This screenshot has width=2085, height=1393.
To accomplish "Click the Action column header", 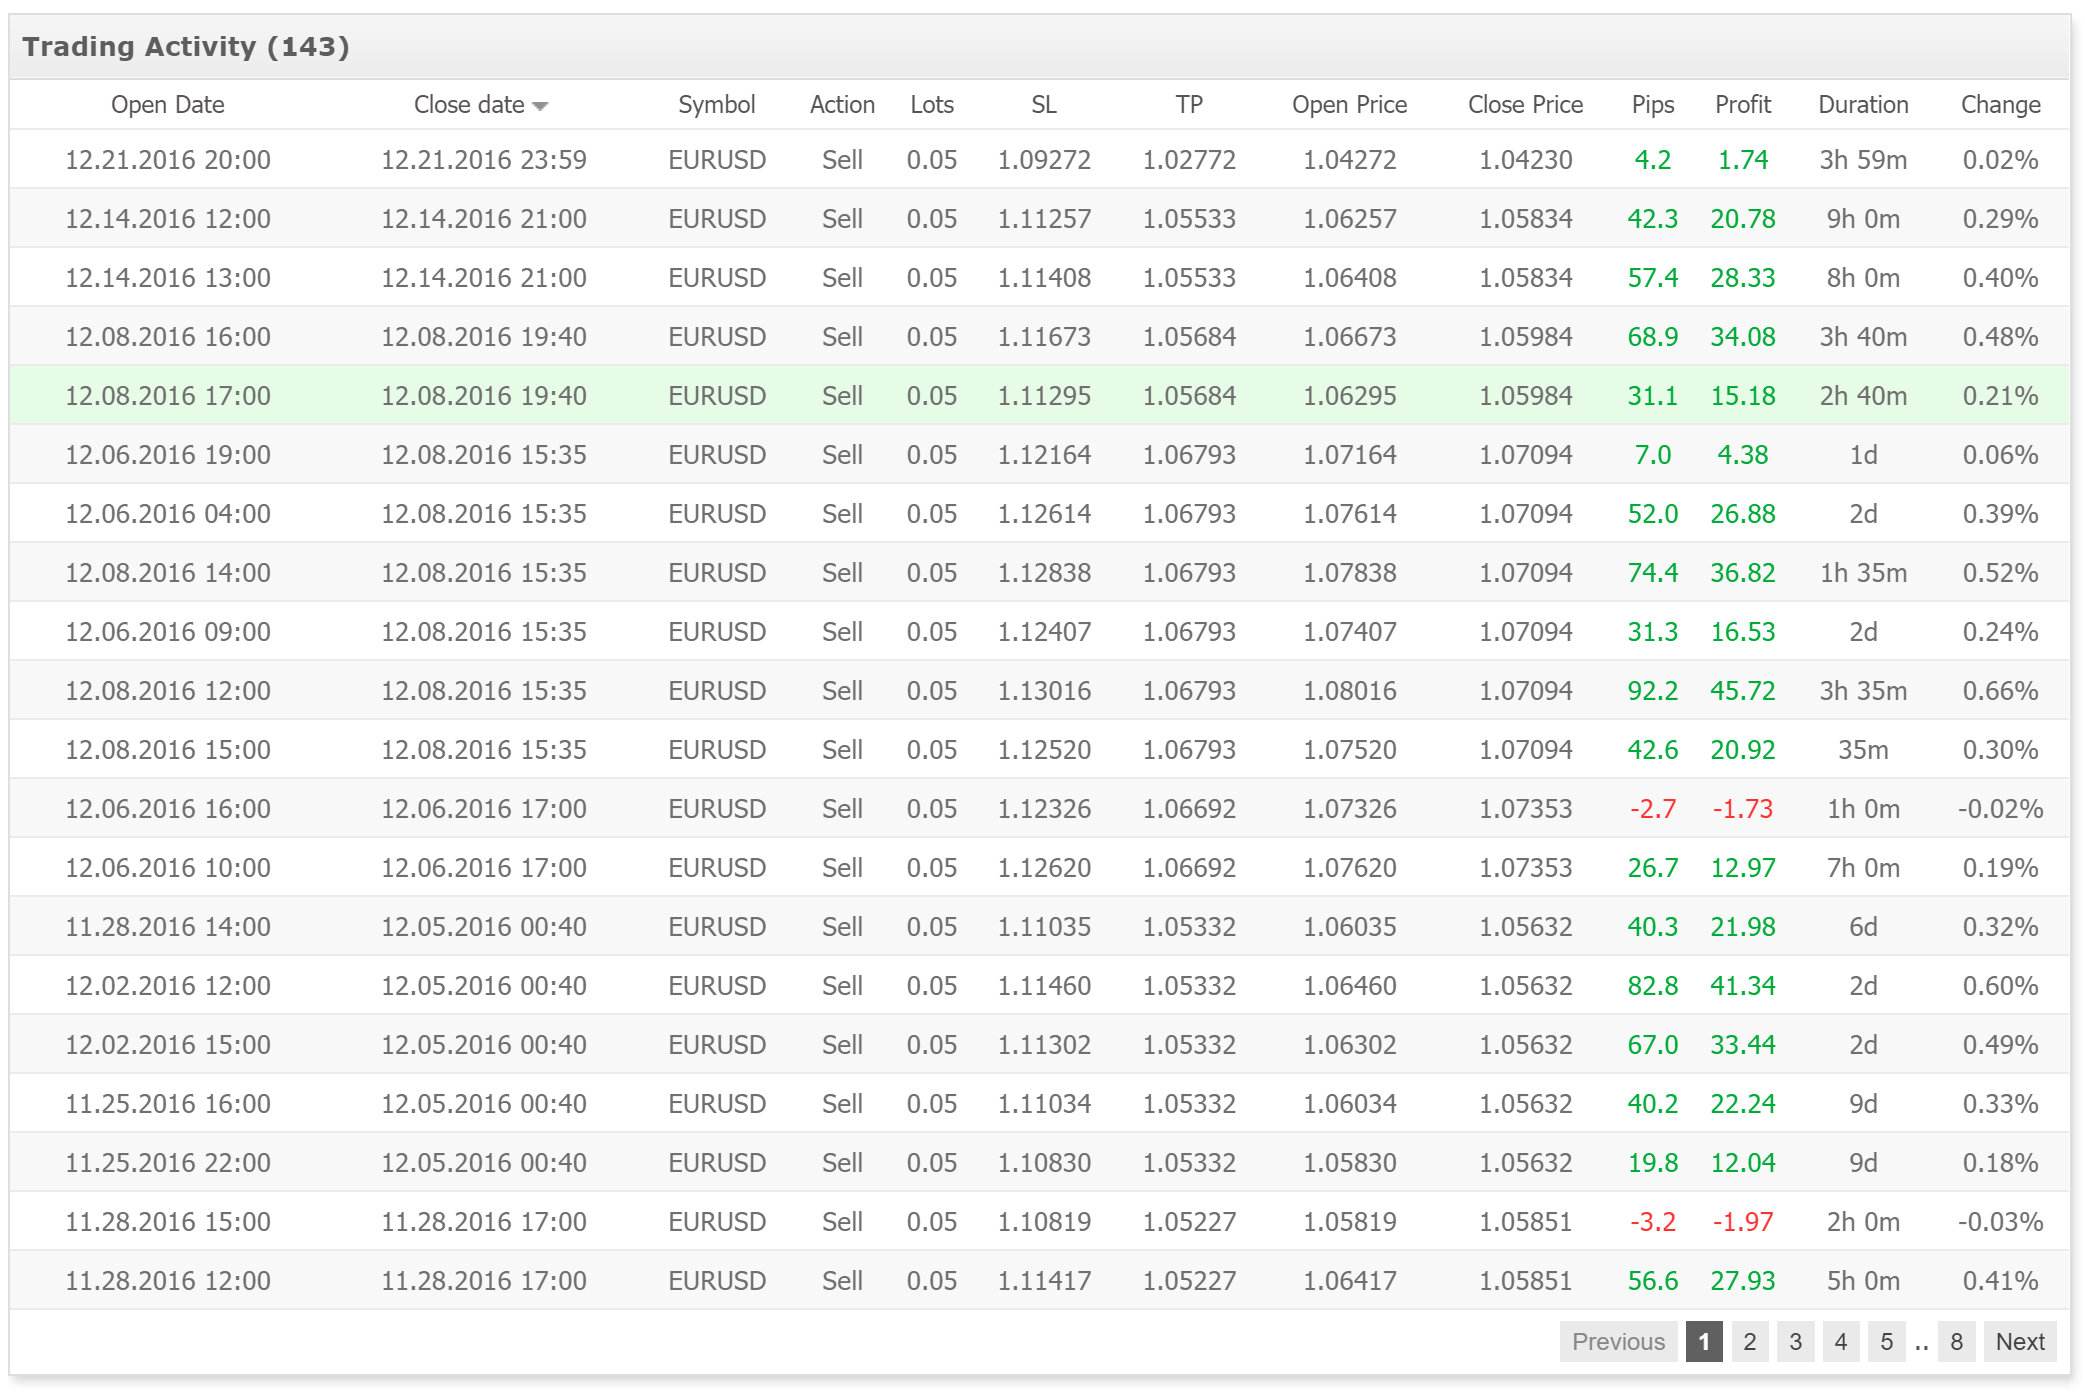I will 842,105.
